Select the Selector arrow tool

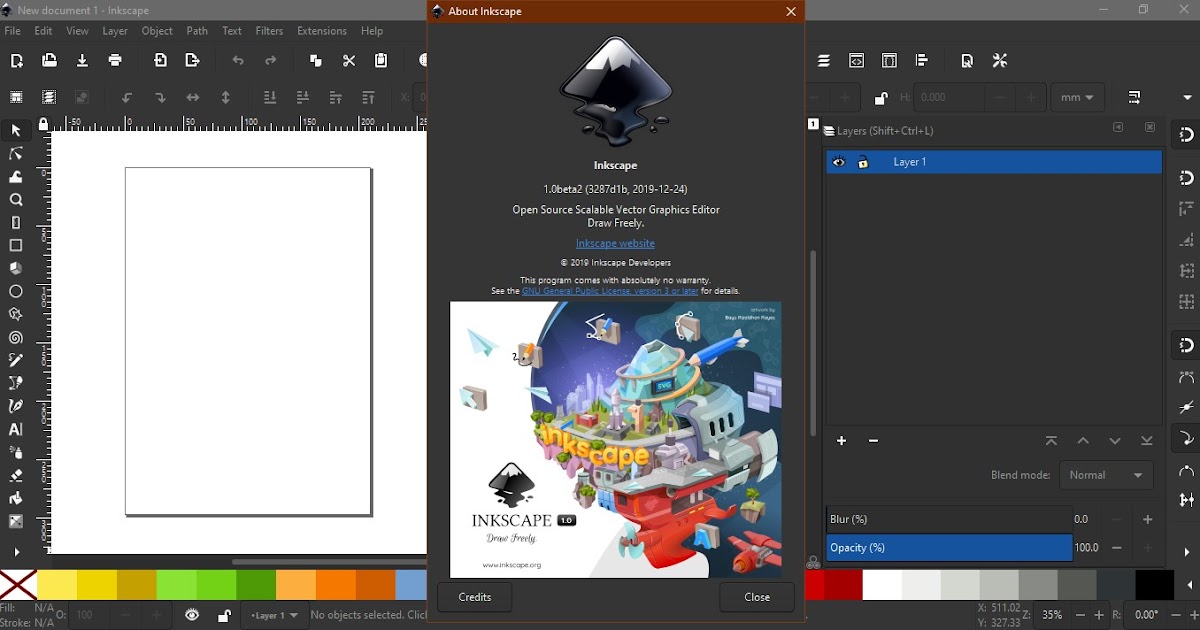[x=16, y=131]
